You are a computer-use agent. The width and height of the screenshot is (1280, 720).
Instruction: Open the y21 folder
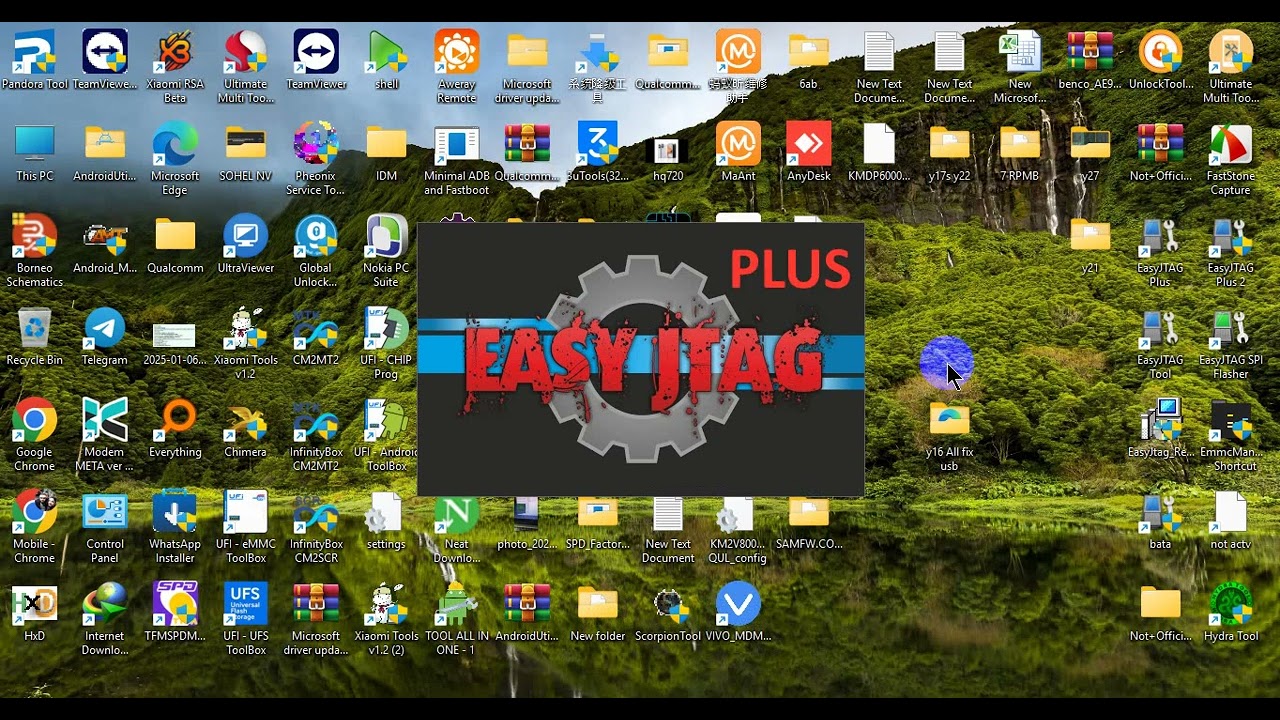tap(1090, 244)
